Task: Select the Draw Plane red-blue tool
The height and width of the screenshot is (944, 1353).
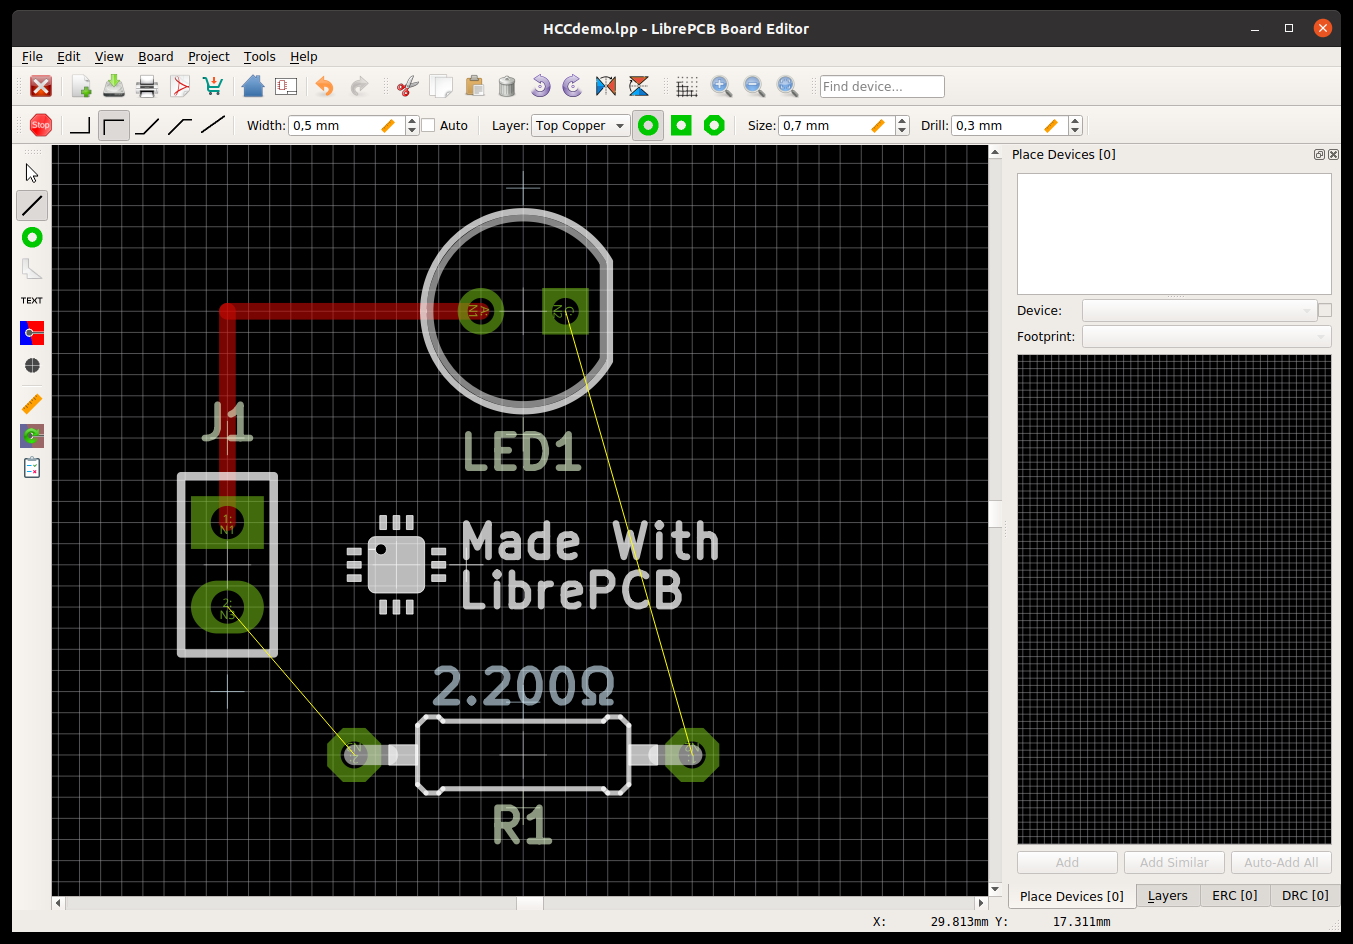Action: click(x=32, y=333)
